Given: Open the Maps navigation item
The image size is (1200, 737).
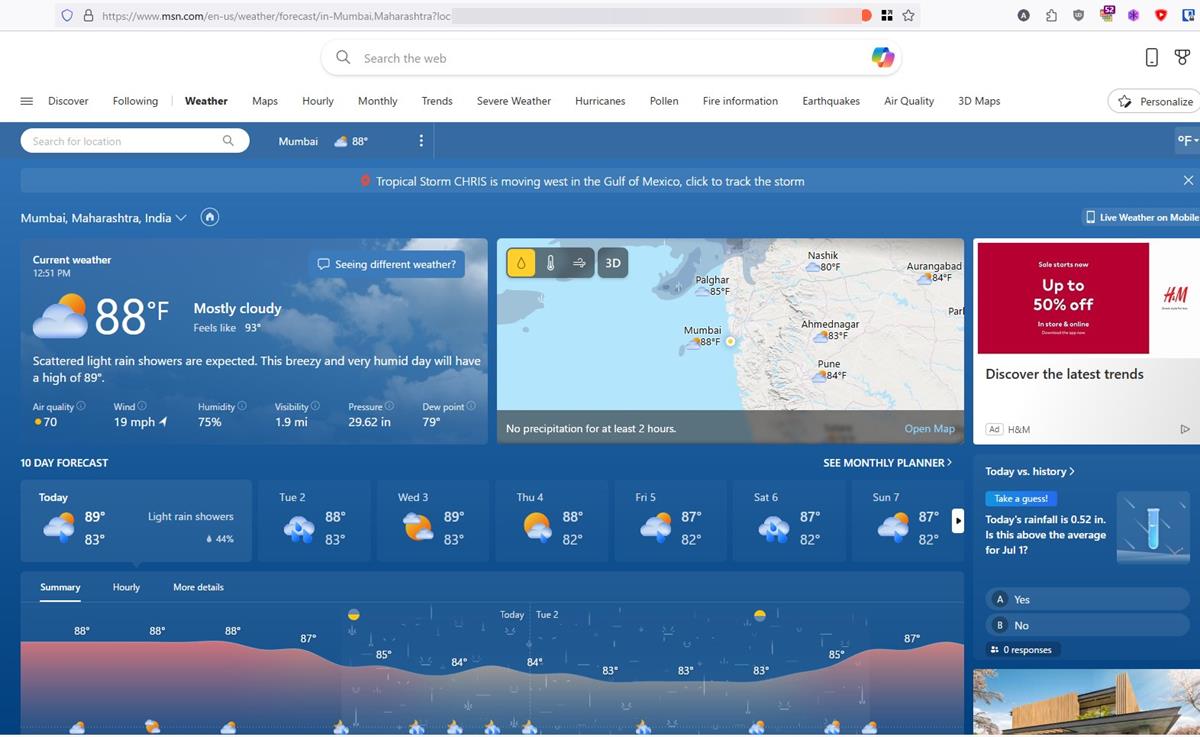Looking at the screenshot, I should 265,101.
